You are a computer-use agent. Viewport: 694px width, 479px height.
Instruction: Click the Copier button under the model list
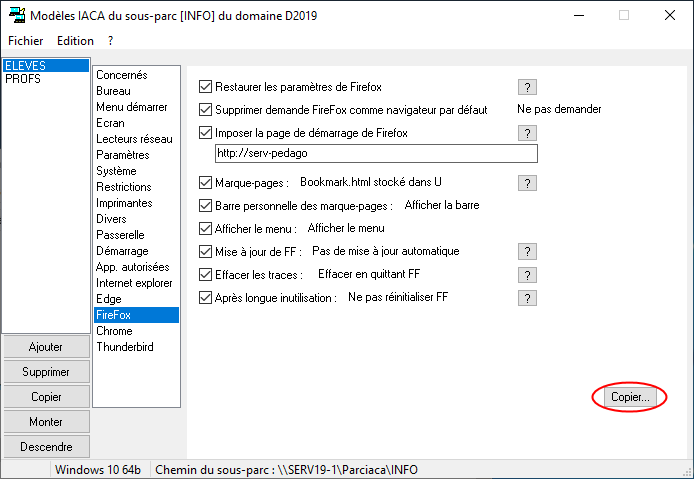[46, 397]
